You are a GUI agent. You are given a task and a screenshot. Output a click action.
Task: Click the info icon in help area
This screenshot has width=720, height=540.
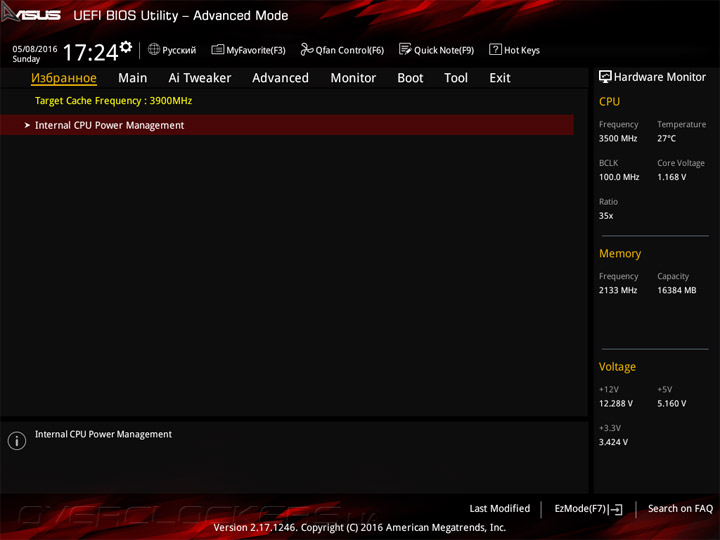[17, 441]
